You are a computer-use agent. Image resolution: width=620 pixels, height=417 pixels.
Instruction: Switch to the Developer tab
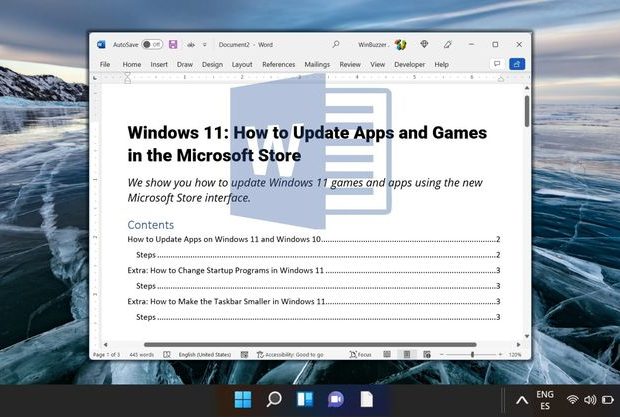click(x=409, y=64)
